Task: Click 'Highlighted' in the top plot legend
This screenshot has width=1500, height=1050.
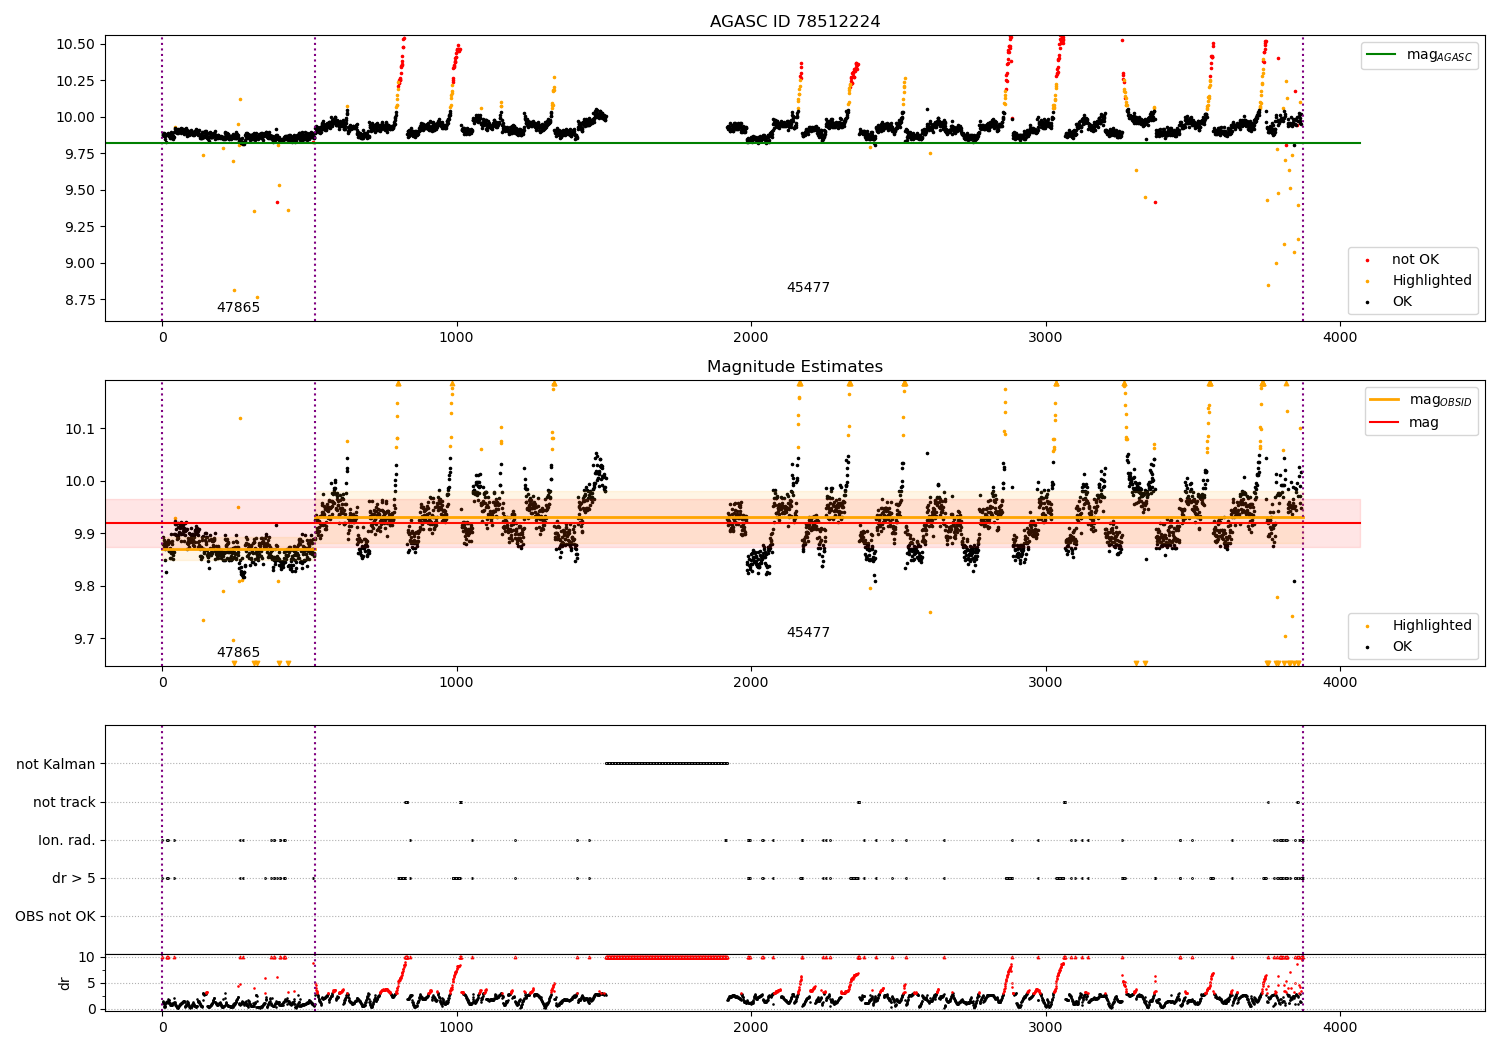Action: 1432,281
